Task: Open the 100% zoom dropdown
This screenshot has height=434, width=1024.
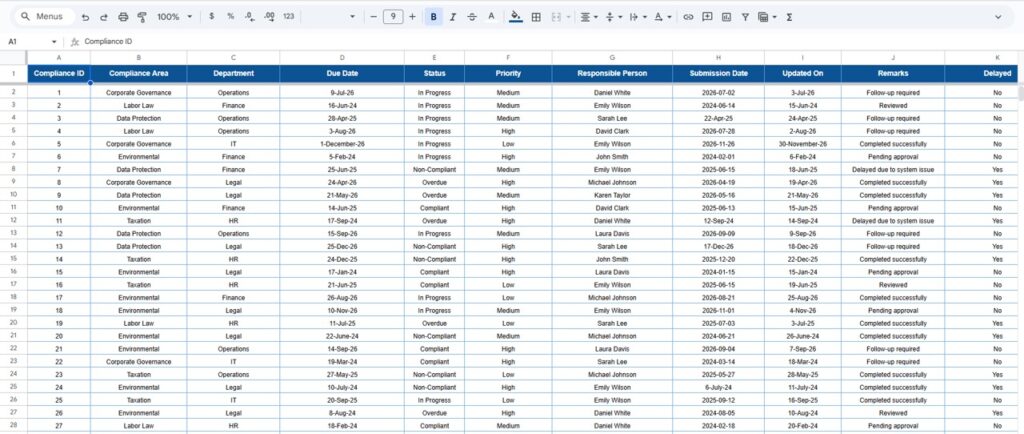Action: (x=174, y=17)
